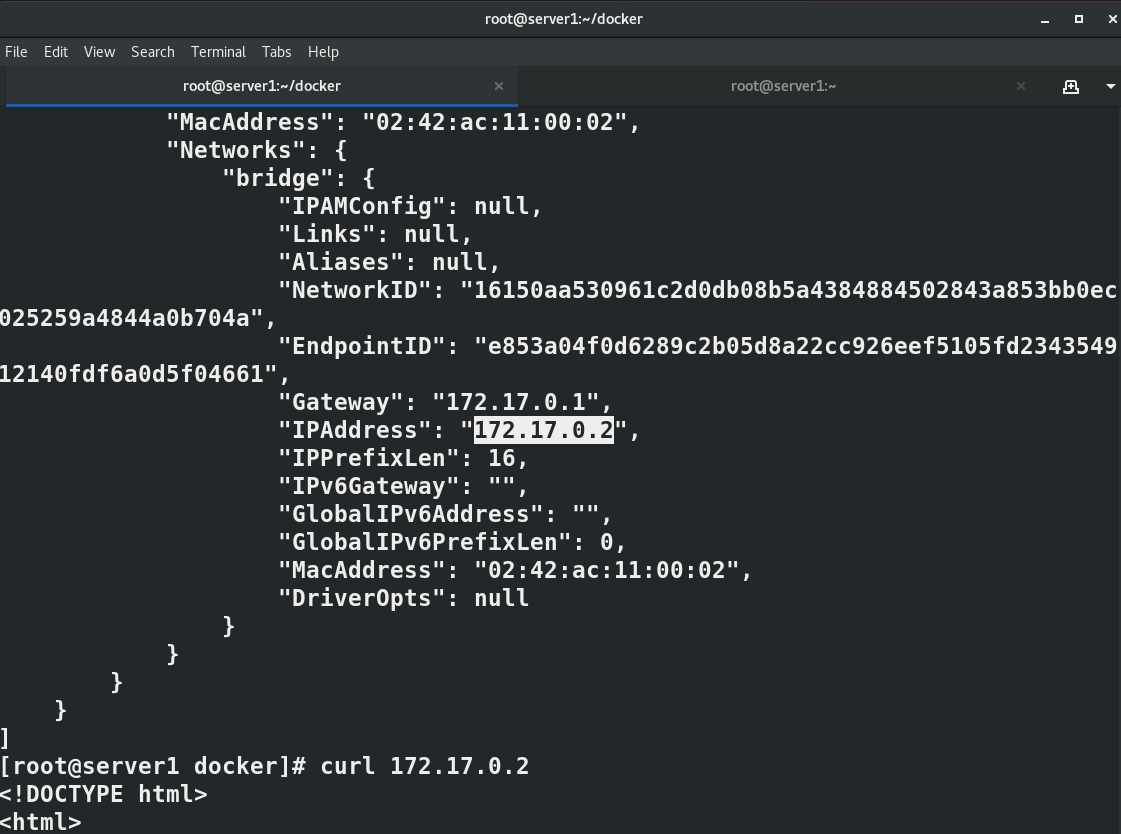Open the Help menu
This screenshot has height=834, width=1121.
click(323, 51)
